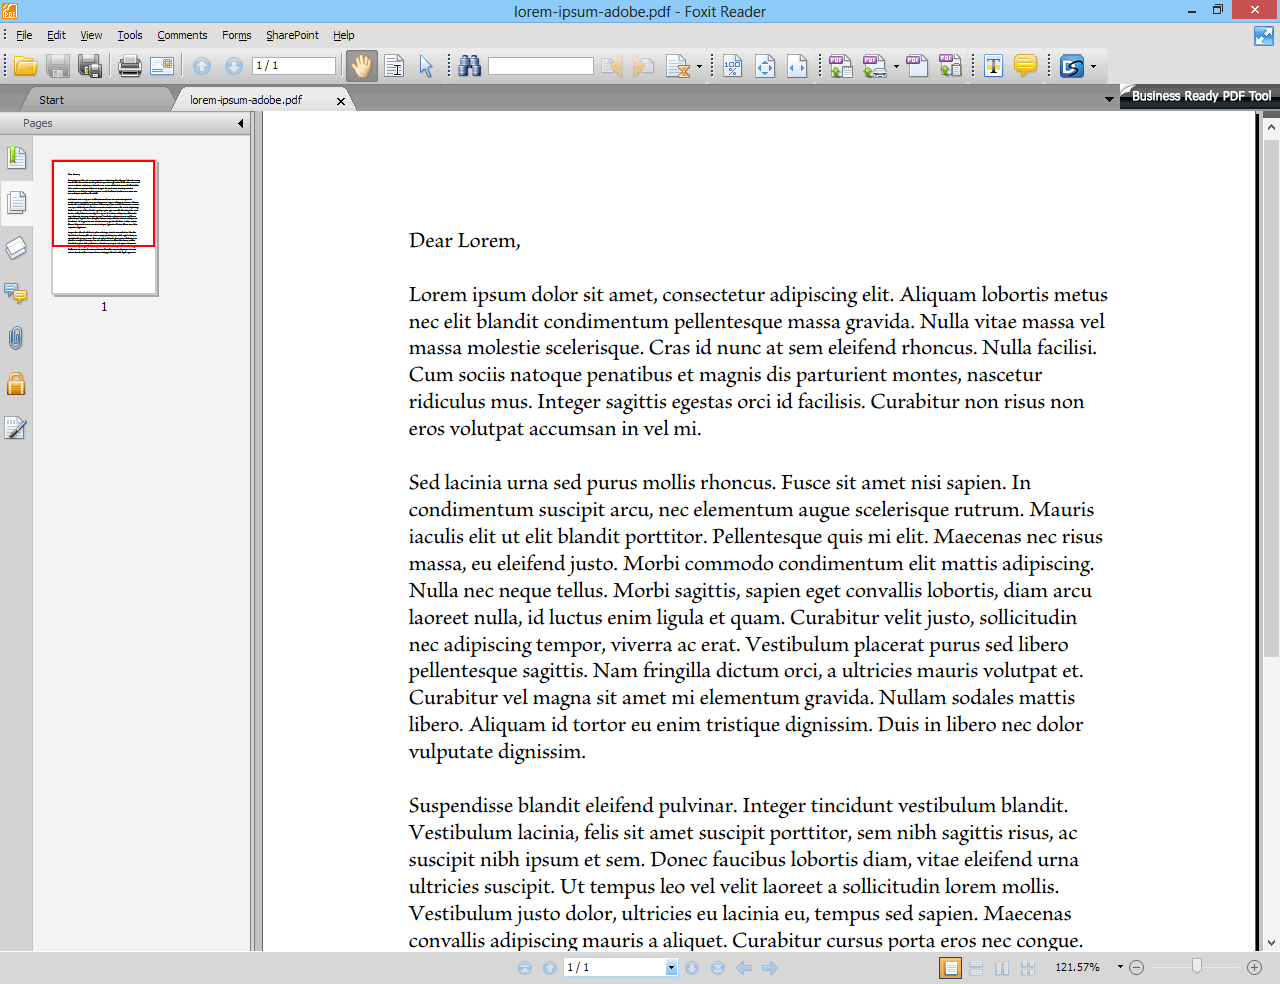Open the Security padlock panel
Image resolution: width=1280 pixels, height=984 pixels.
[16, 384]
